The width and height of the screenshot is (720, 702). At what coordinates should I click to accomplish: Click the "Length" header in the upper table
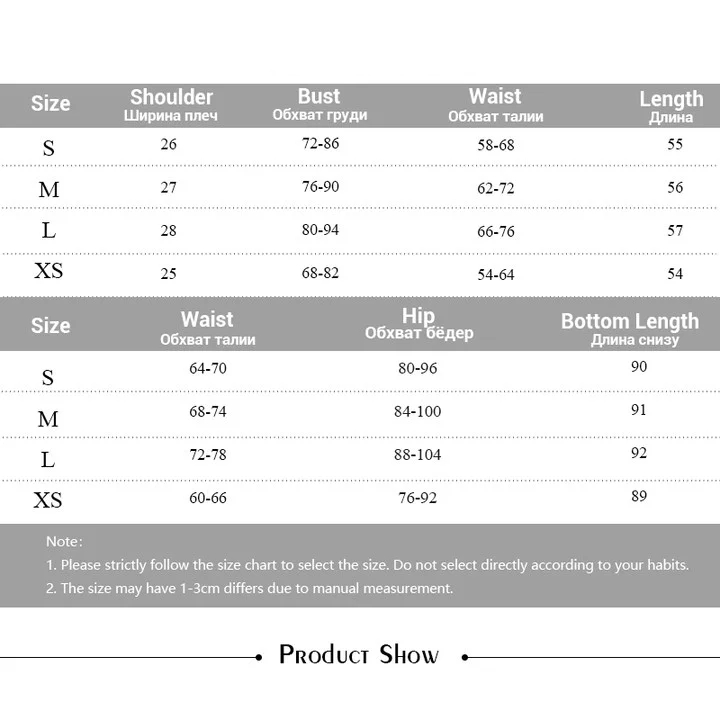tap(671, 99)
